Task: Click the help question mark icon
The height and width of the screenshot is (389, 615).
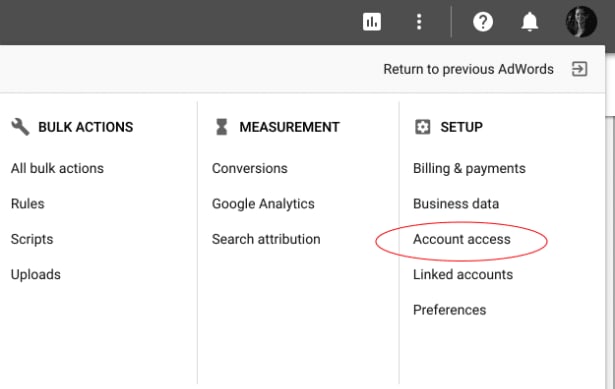Action: 483,22
